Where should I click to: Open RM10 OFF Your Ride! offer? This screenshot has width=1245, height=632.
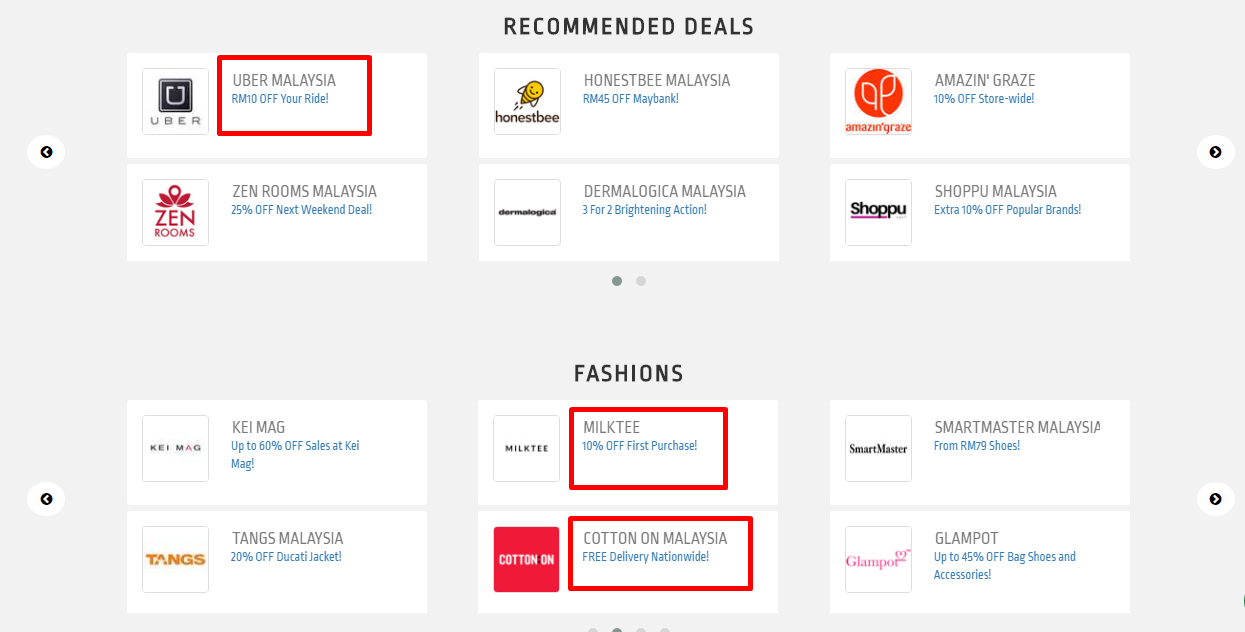tap(280, 99)
